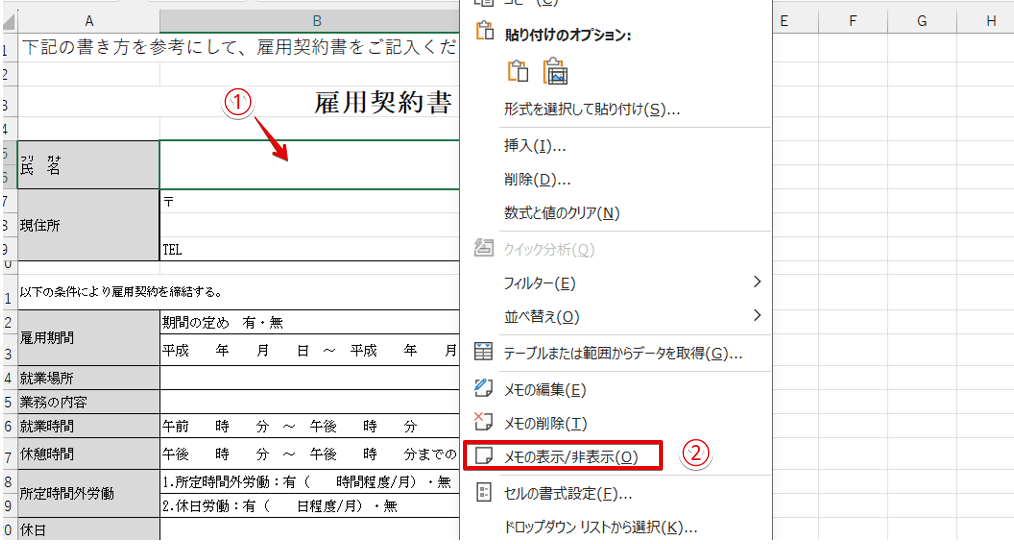This screenshot has height=544, width=1014.
Task: Select テーブルまたは範囲からデータを取得(G)...
Action: (x=623, y=353)
